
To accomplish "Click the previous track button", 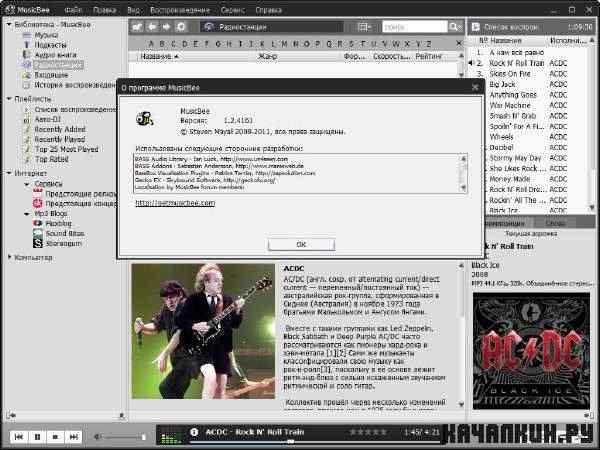I will pos(19,437).
